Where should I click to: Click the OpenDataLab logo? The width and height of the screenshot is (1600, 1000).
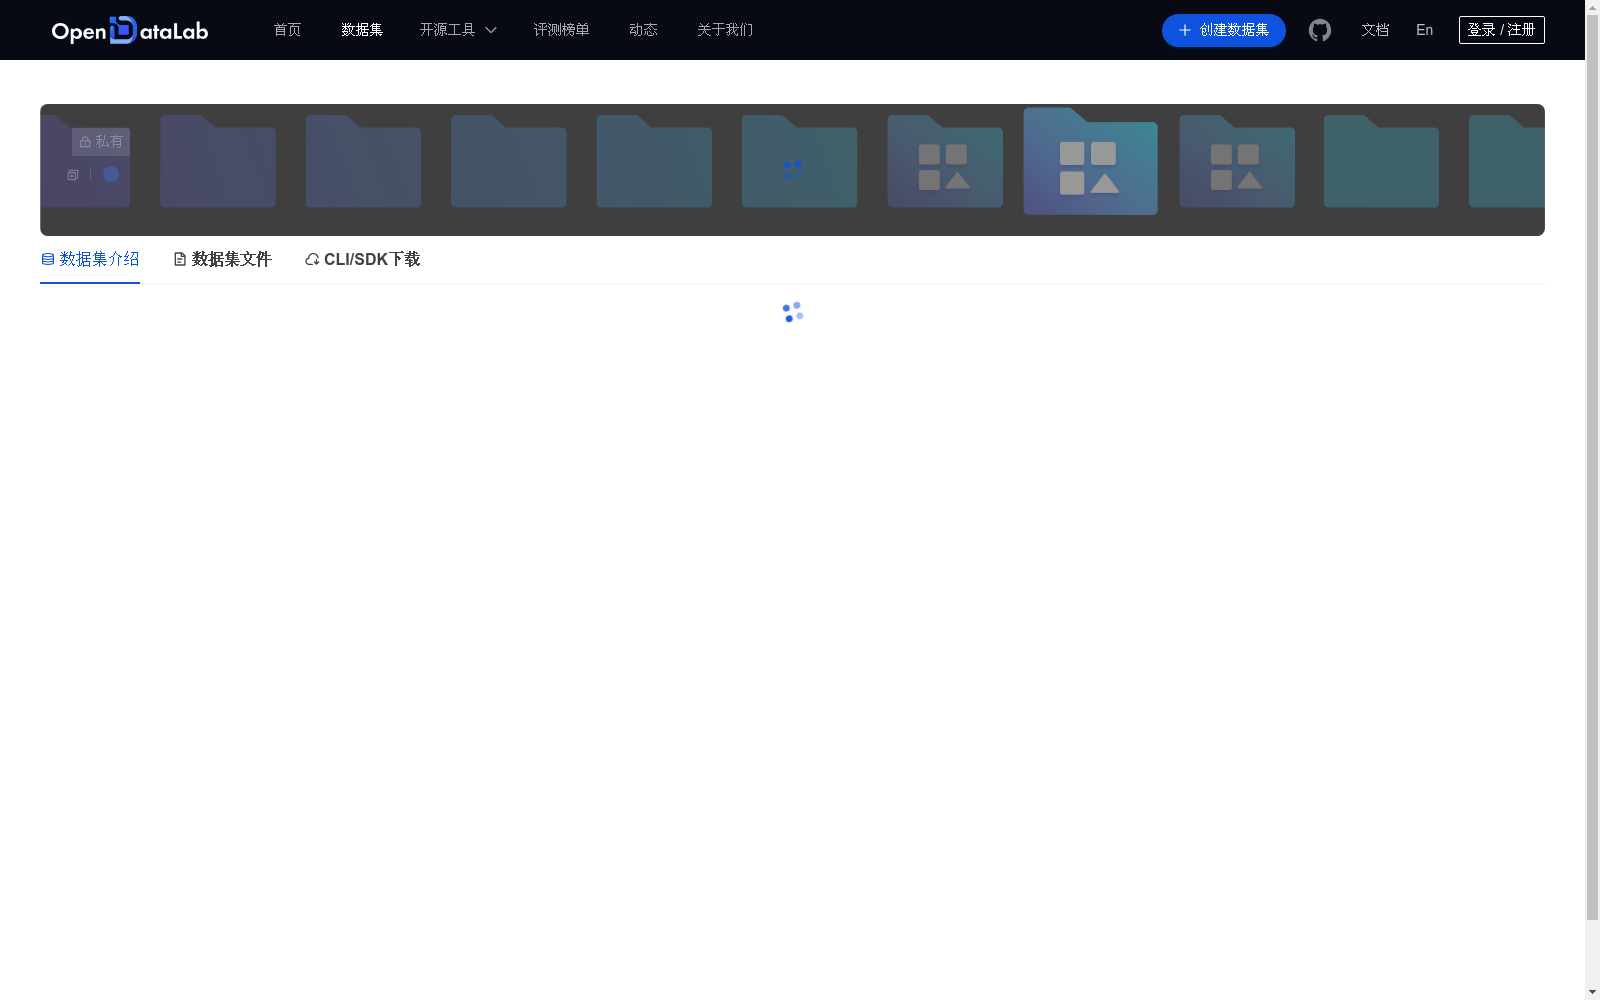pos(129,30)
